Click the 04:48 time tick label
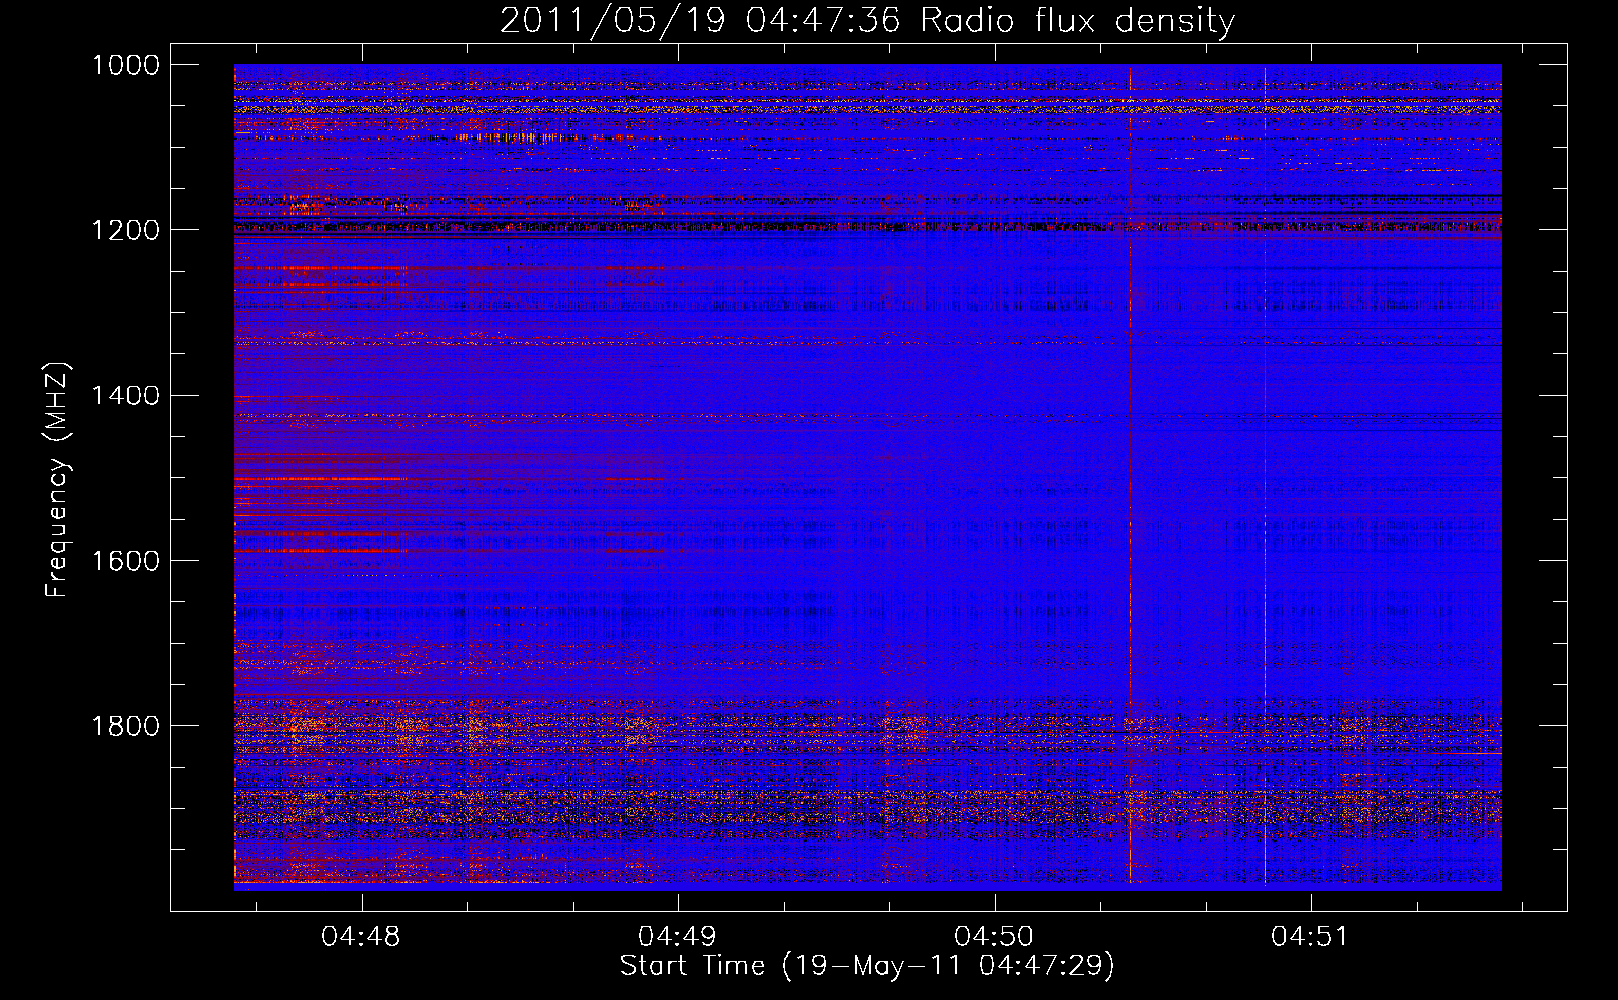This screenshot has width=1618, height=1000. click(x=360, y=937)
